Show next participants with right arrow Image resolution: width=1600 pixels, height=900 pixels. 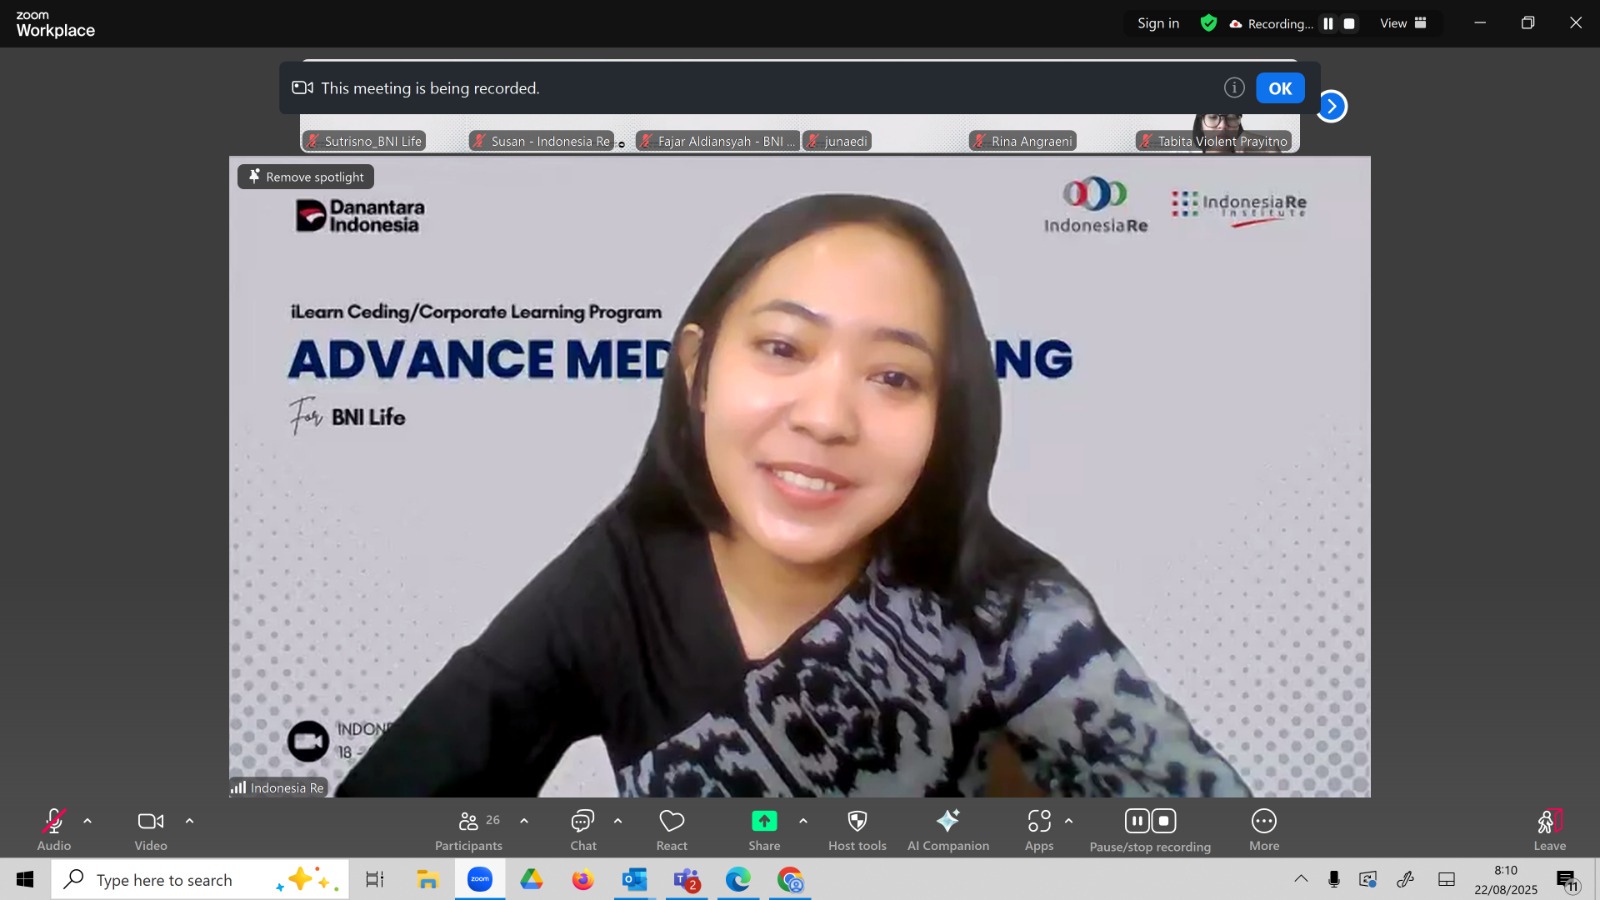tap(1332, 106)
